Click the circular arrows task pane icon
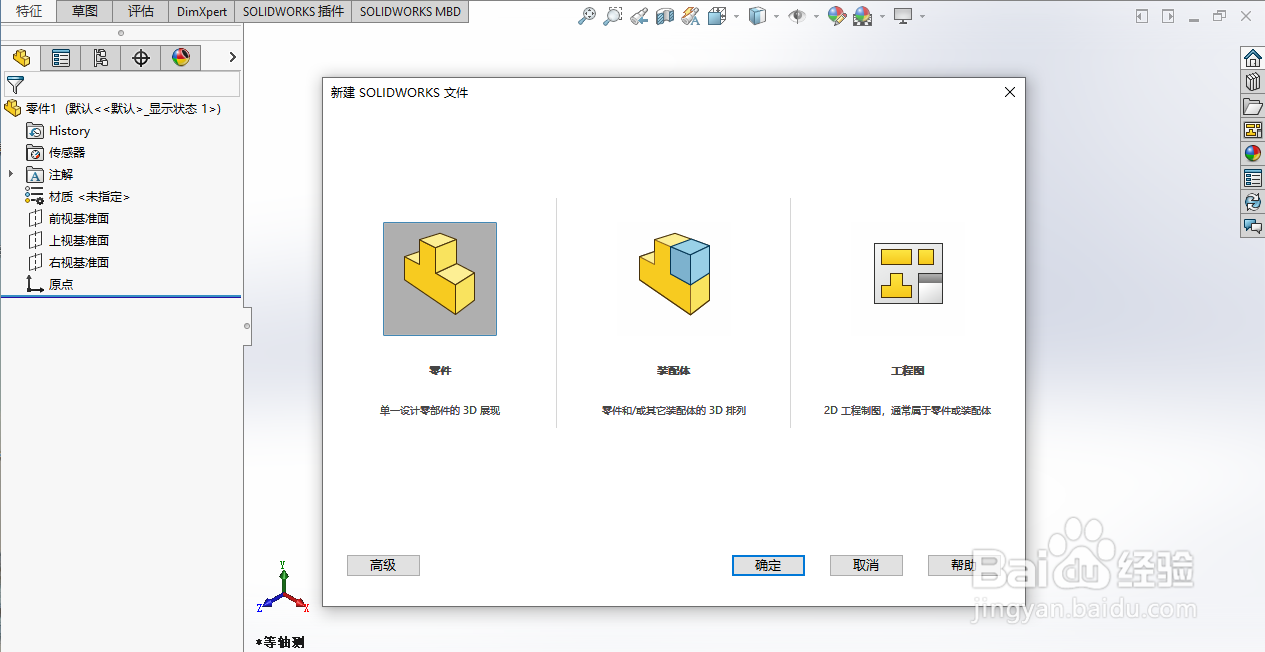 (x=1252, y=202)
